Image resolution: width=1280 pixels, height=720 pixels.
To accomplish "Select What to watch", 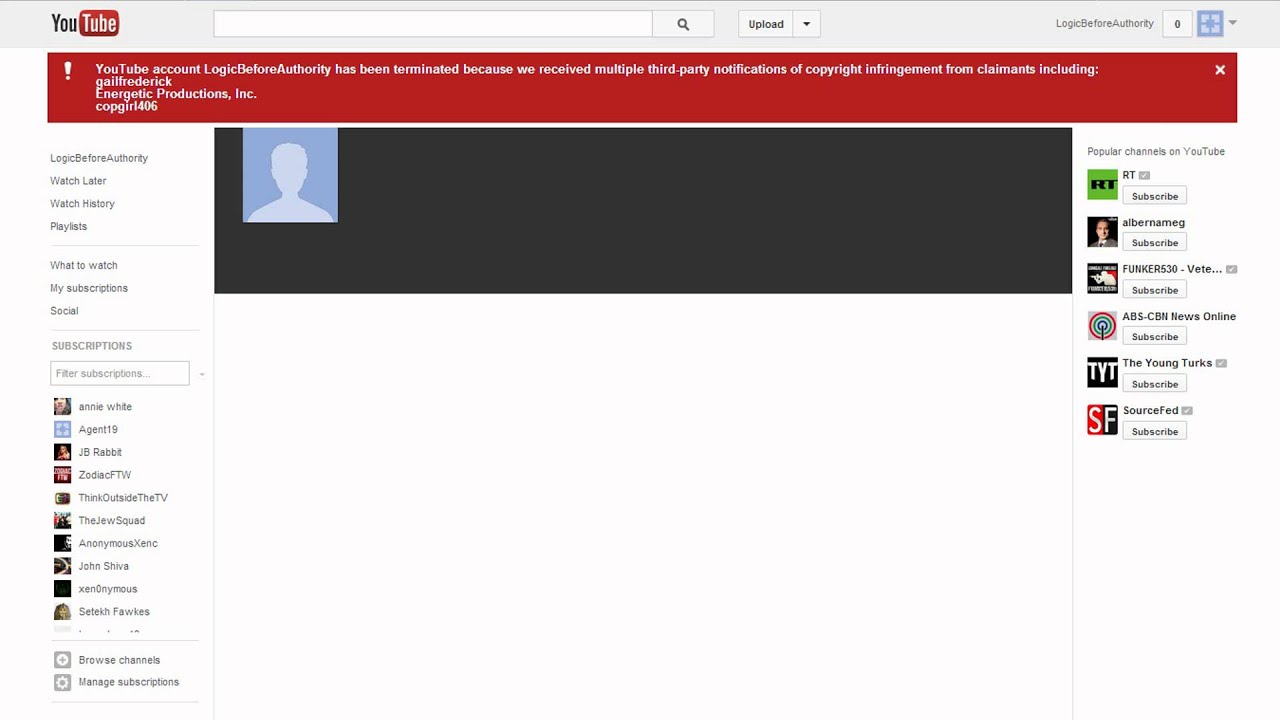I will coord(84,265).
